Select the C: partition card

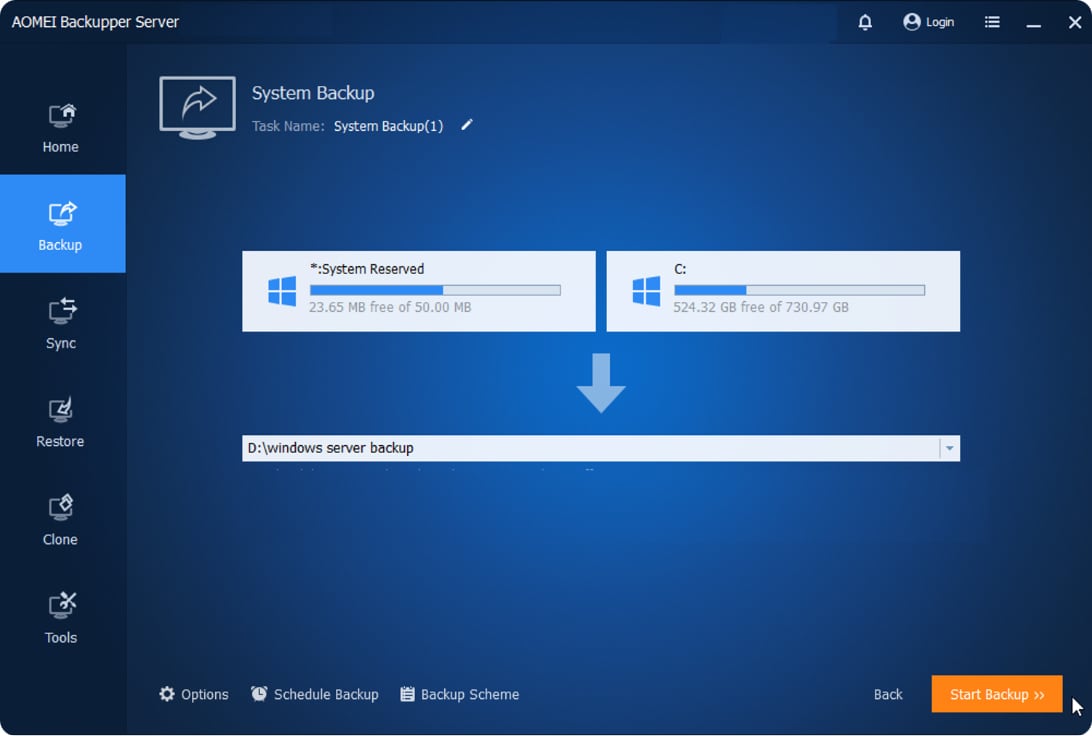(x=783, y=291)
